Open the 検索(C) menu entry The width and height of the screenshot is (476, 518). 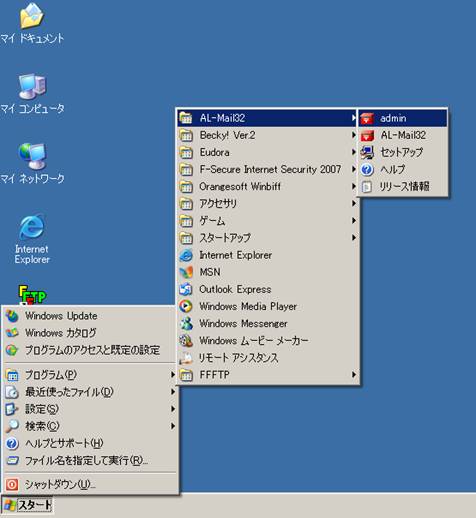tap(90, 426)
